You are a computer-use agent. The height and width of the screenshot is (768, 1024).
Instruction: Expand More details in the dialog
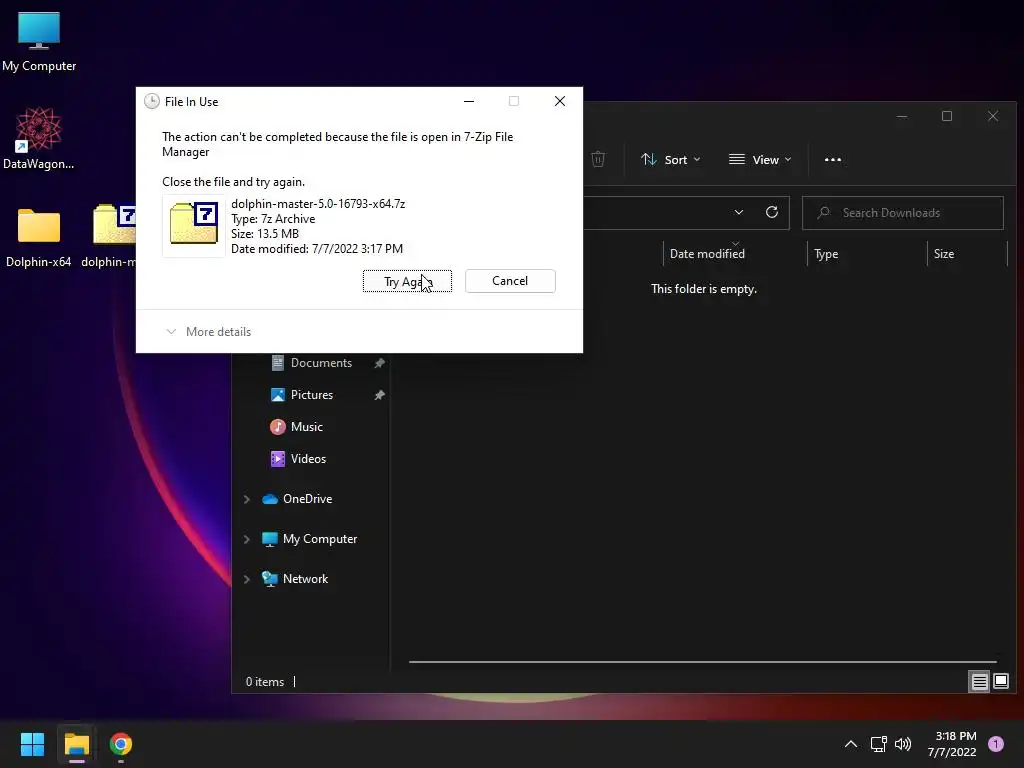pyautogui.click(x=209, y=332)
